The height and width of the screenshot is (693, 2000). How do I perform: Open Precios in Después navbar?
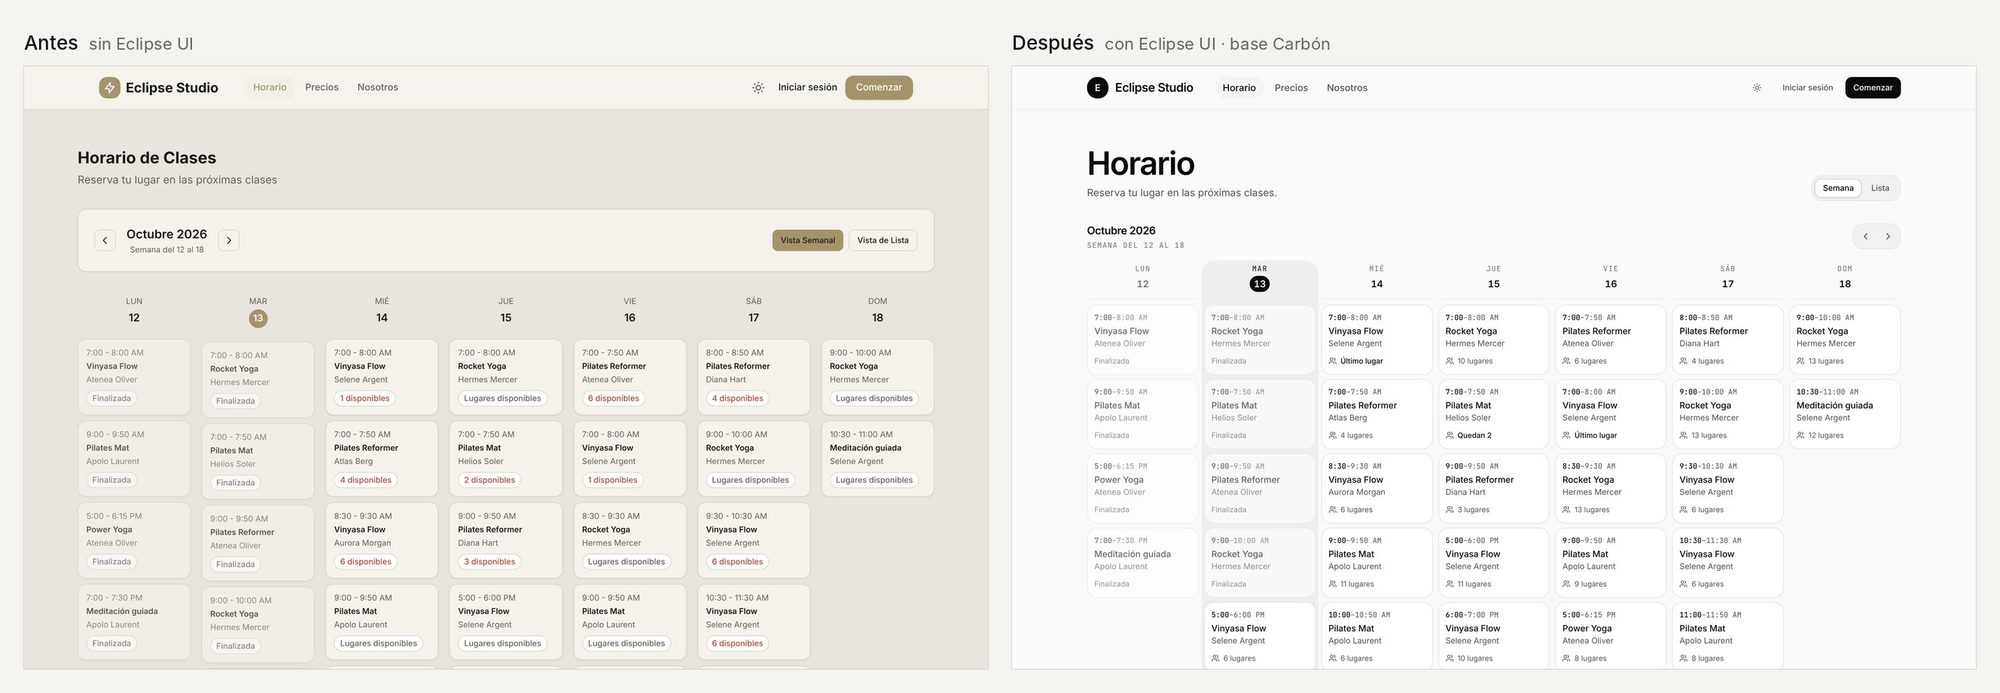click(x=1291, y=88)
